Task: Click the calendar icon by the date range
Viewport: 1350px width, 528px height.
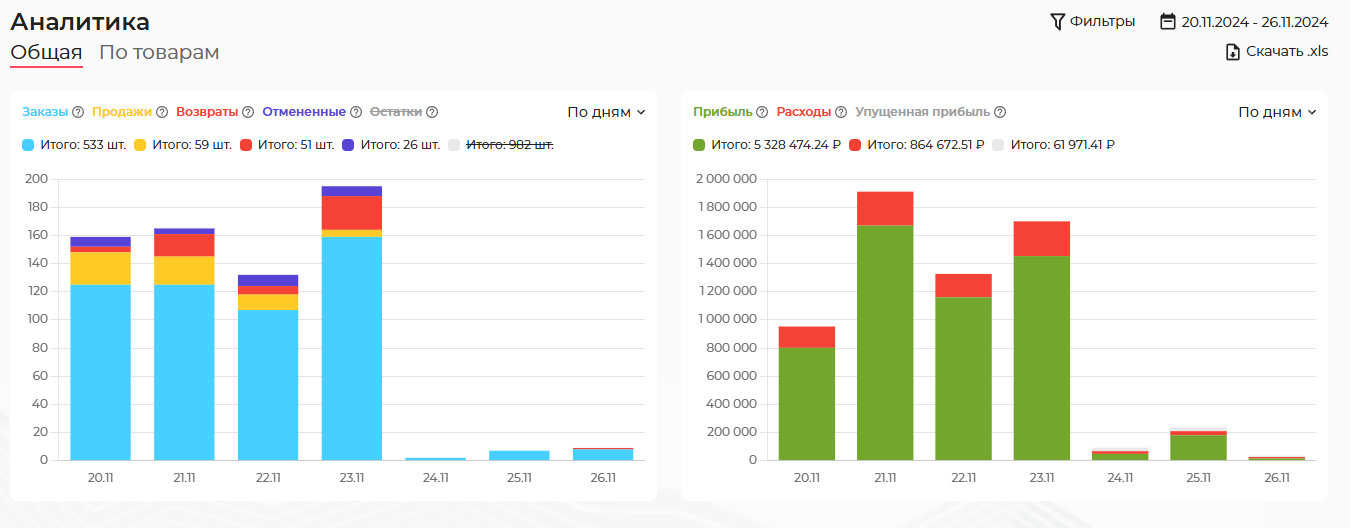Action: click(1167, 21)
